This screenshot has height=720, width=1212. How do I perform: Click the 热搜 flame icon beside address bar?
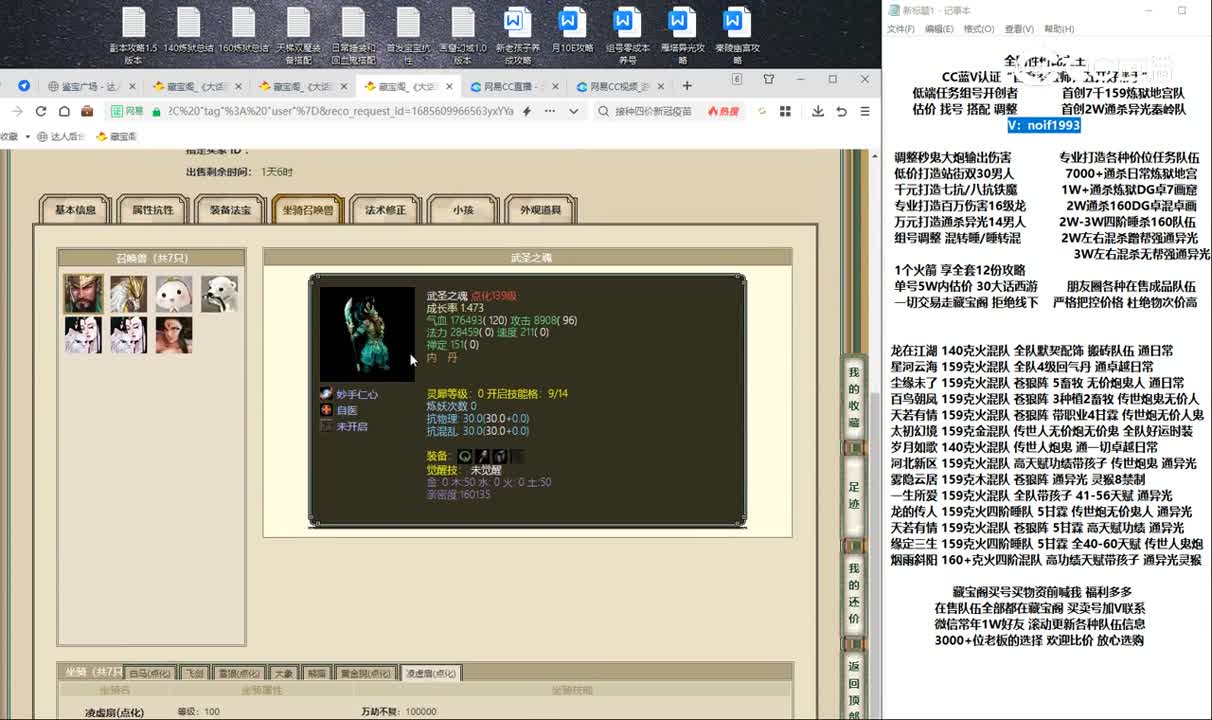click(x=718, y=112)
